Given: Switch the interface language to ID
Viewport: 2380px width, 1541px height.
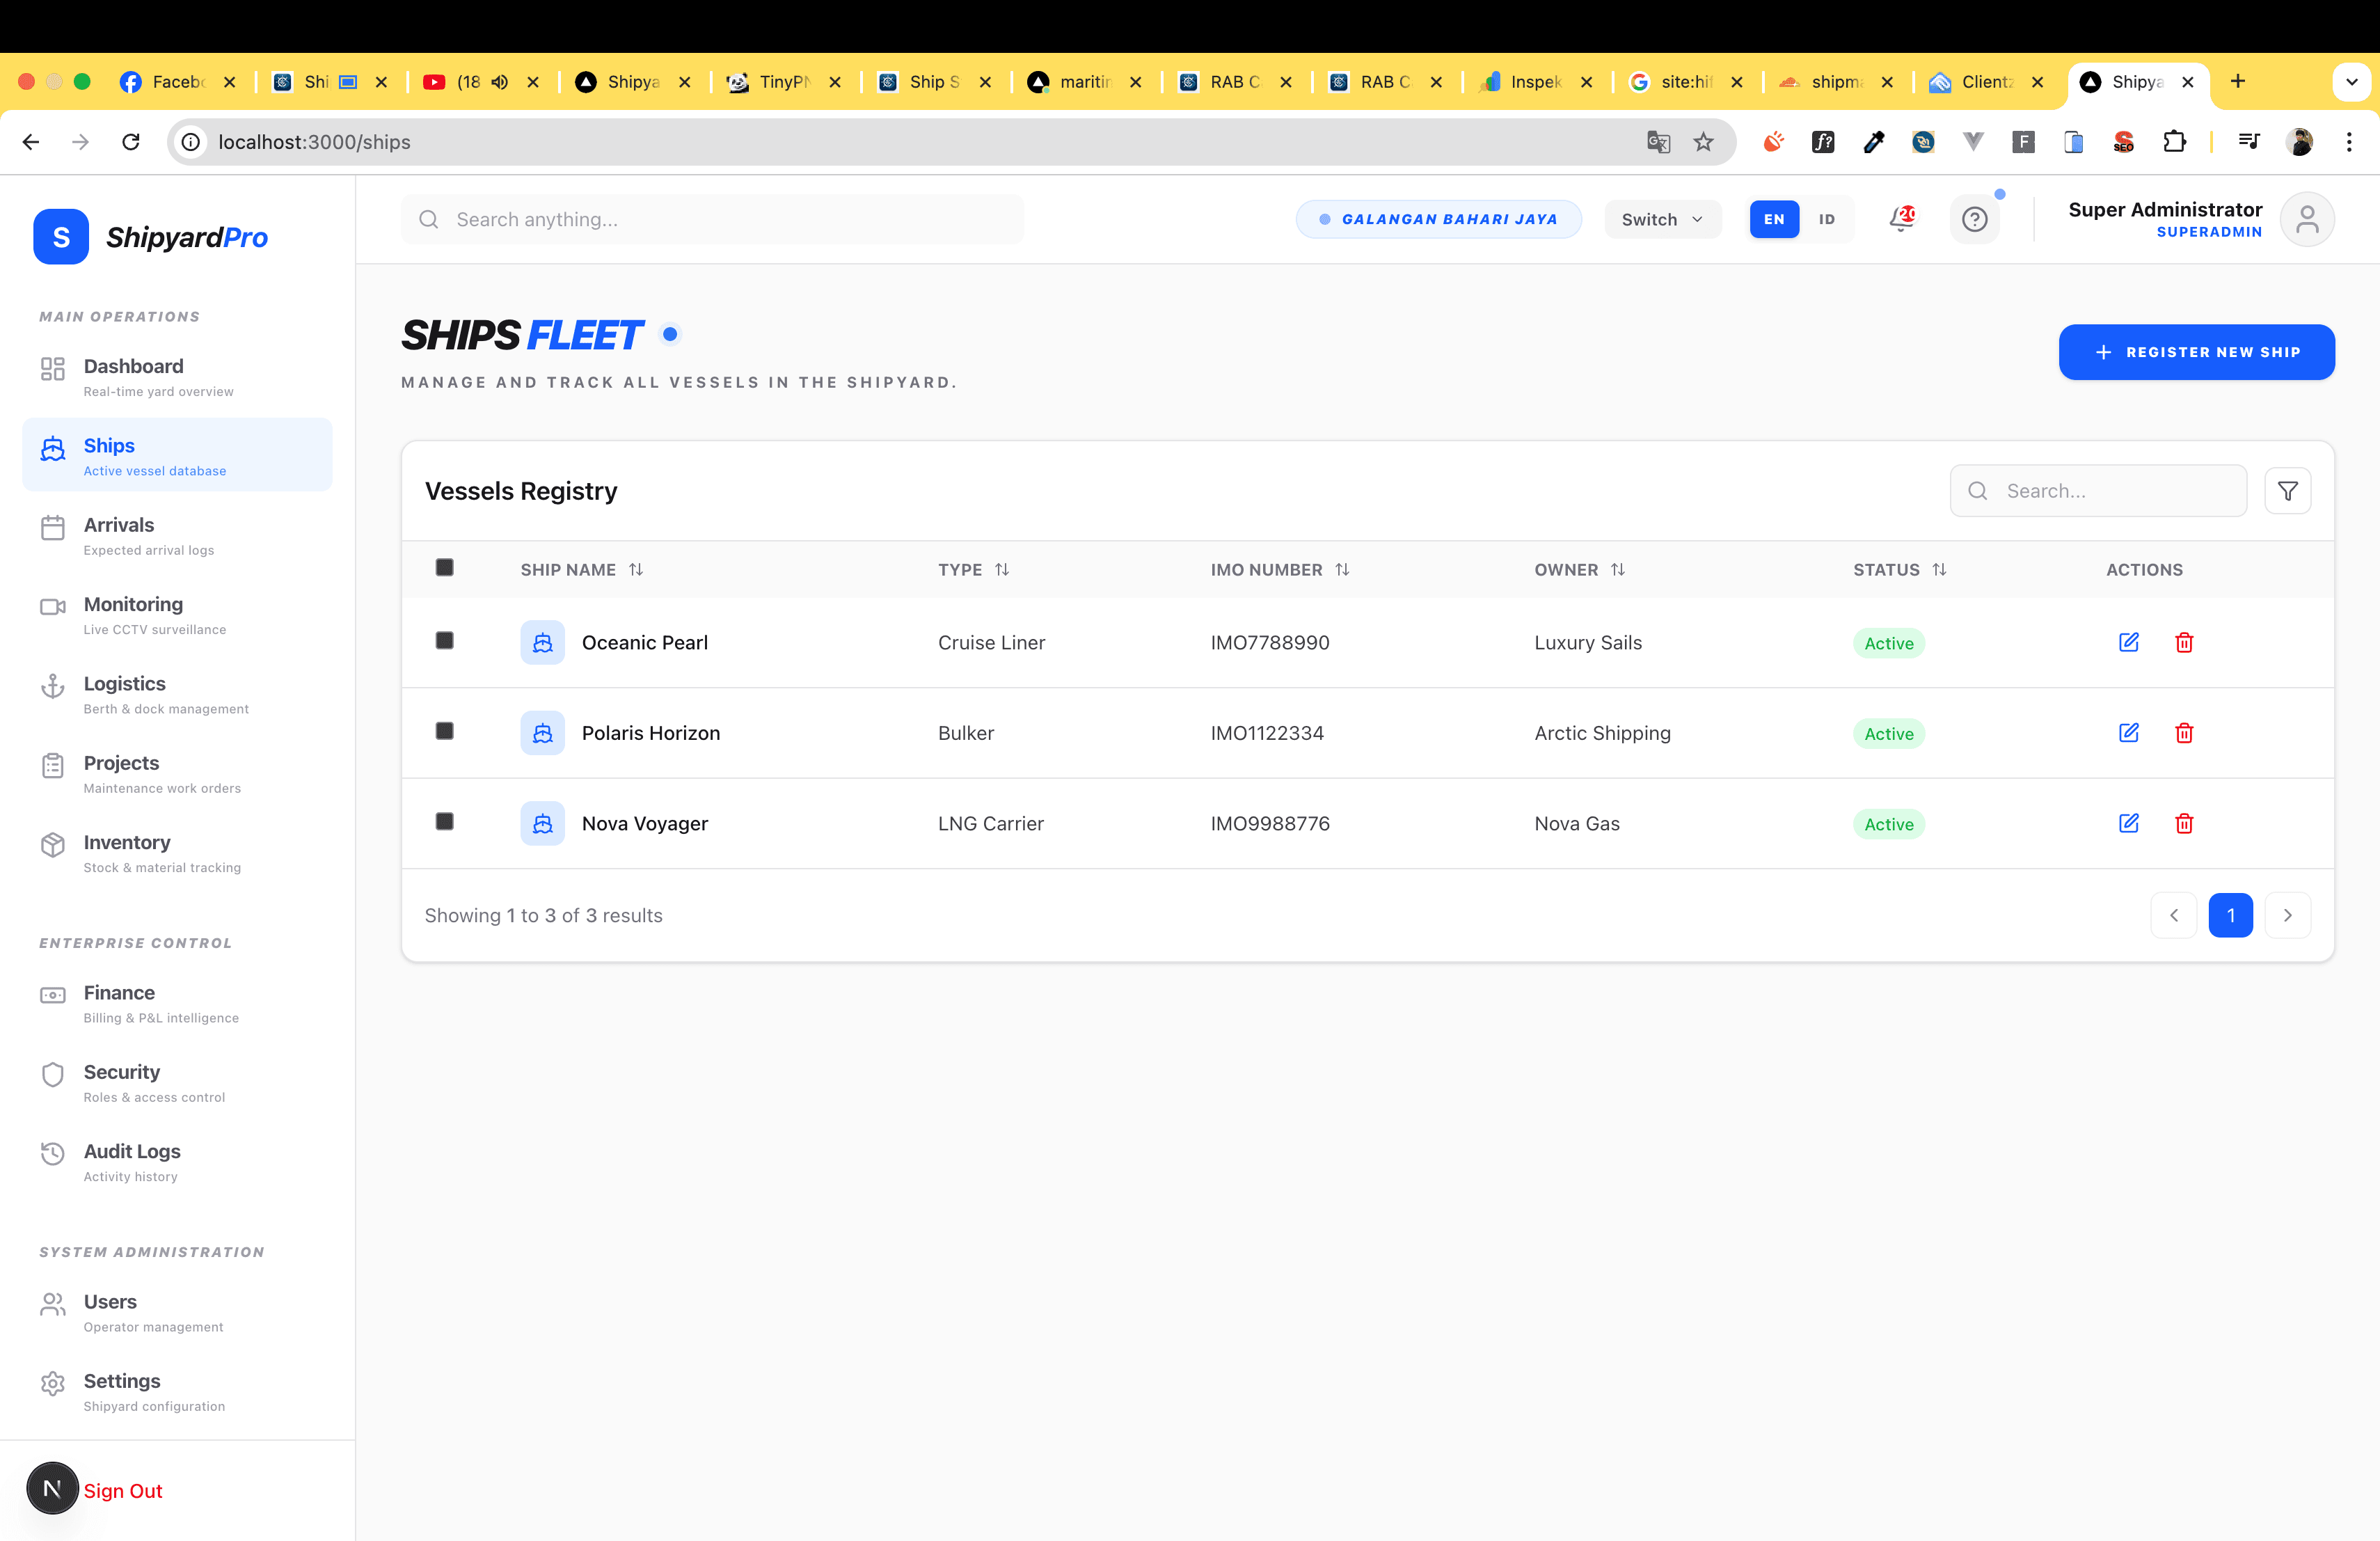Looking at the screenshot, I should tap(1826, 219).
